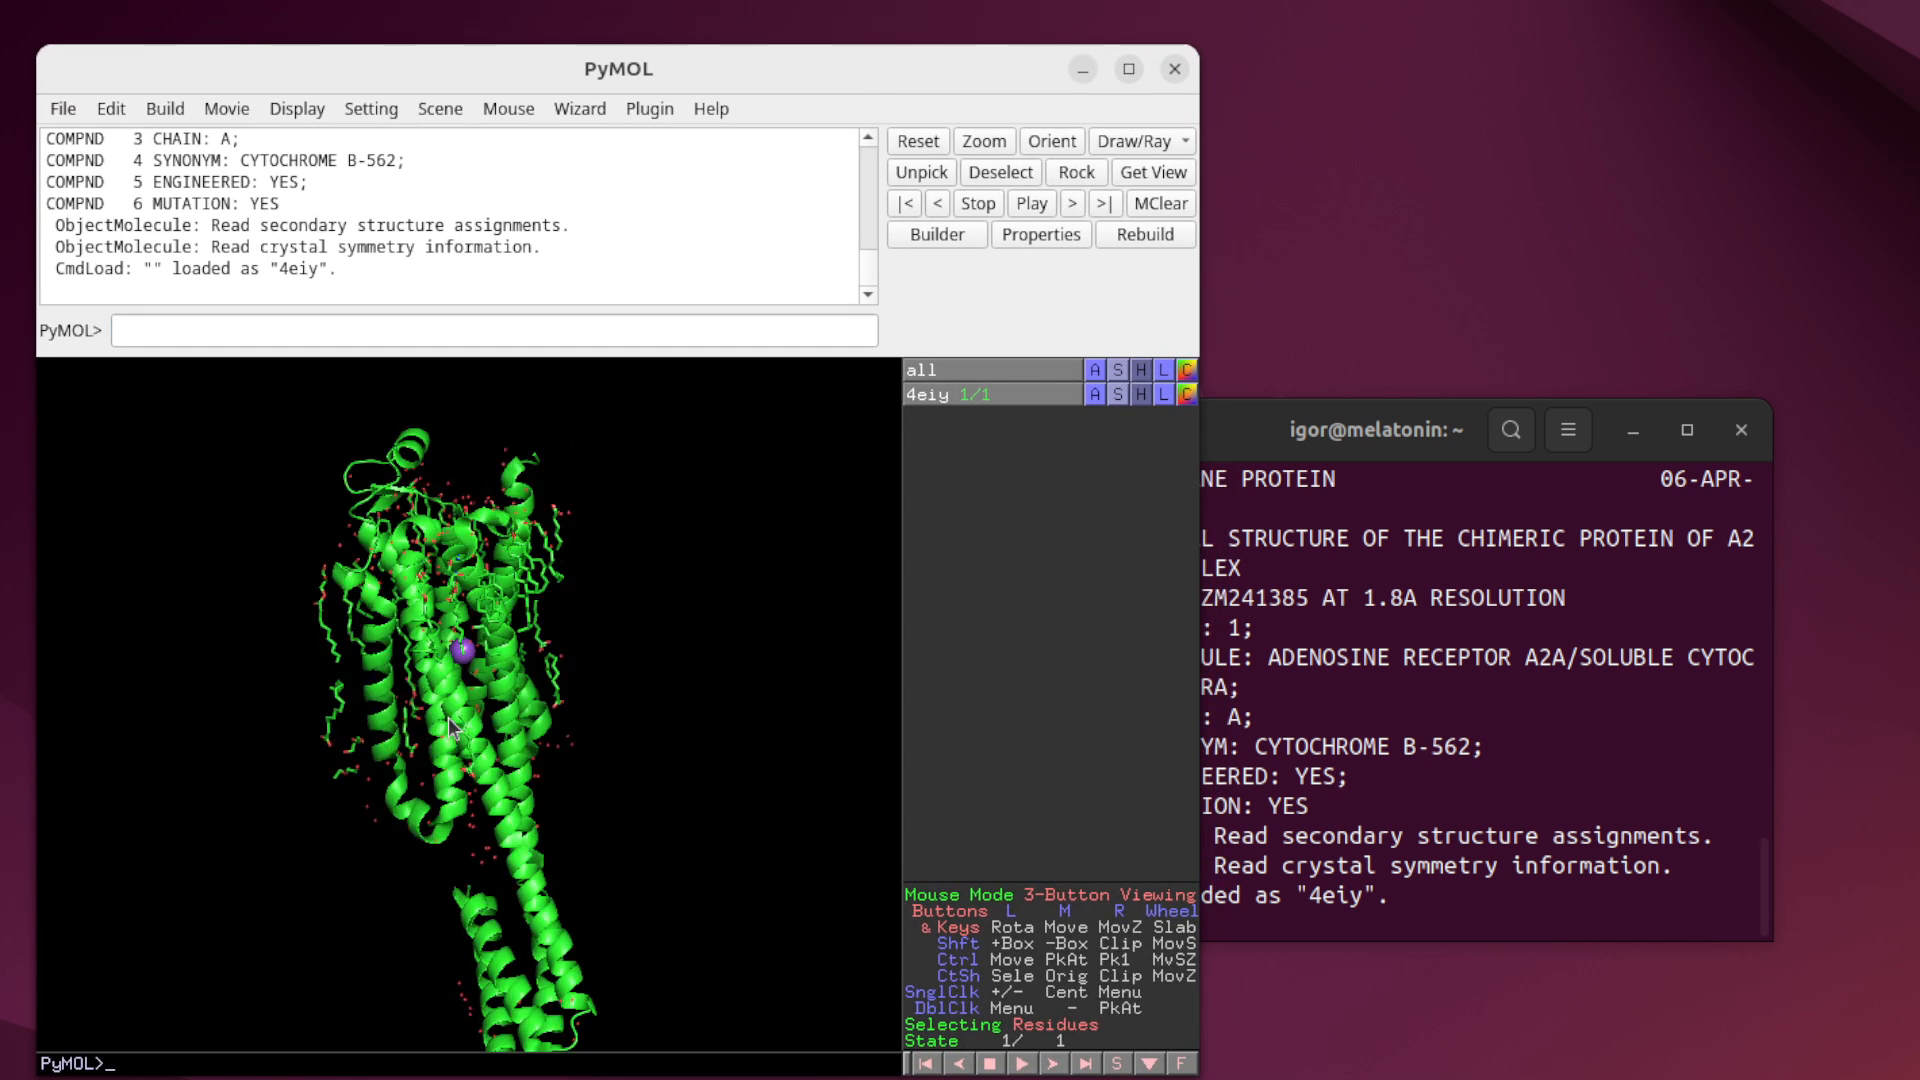Toggle fullscreen with the F button

coord(1181,1063)
